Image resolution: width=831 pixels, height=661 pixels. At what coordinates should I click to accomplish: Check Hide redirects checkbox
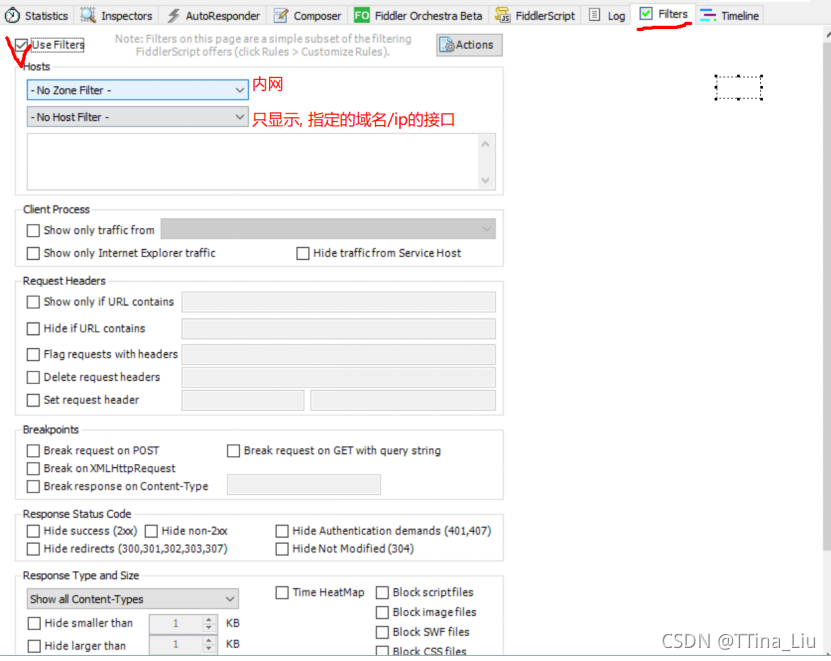click(x=33, y=549)
